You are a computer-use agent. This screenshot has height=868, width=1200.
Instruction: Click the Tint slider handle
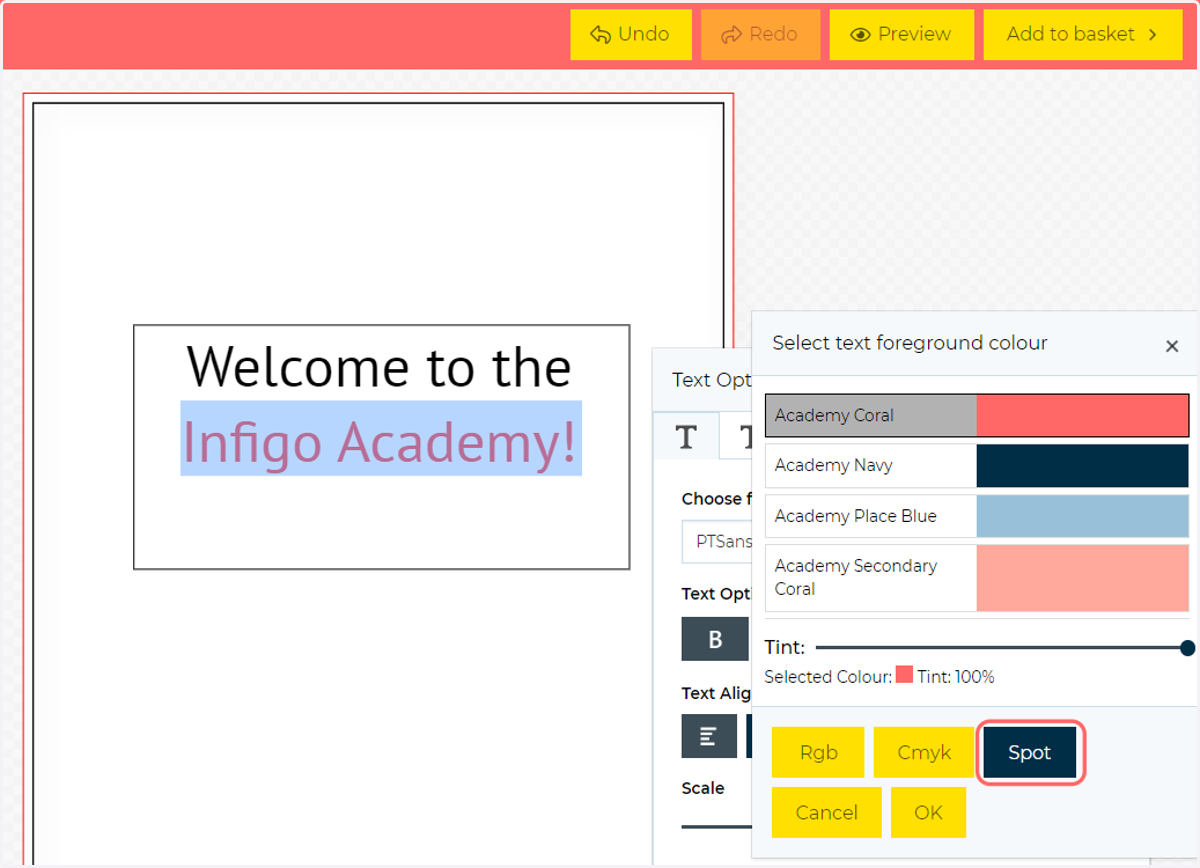tap(1187, 648)
